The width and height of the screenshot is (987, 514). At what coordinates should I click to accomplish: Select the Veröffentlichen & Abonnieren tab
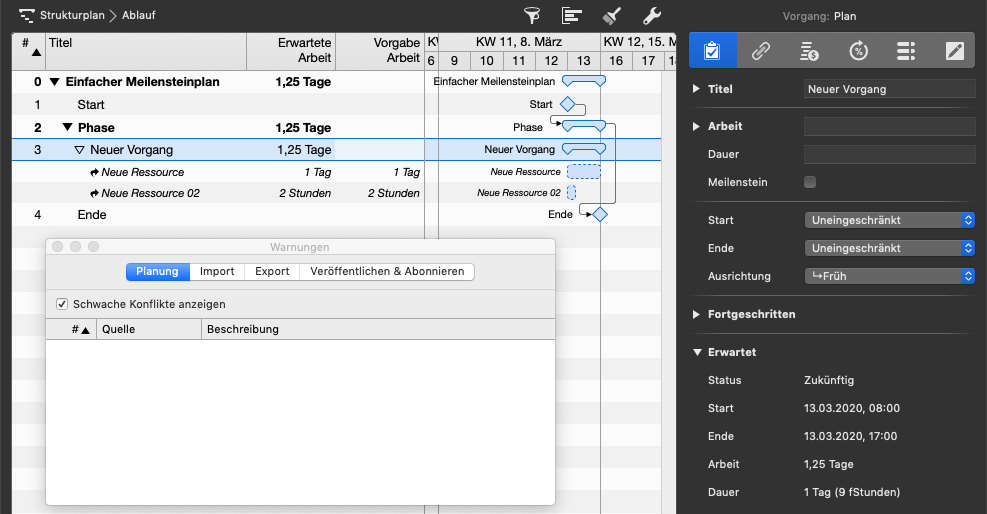[x=387, y=272]
